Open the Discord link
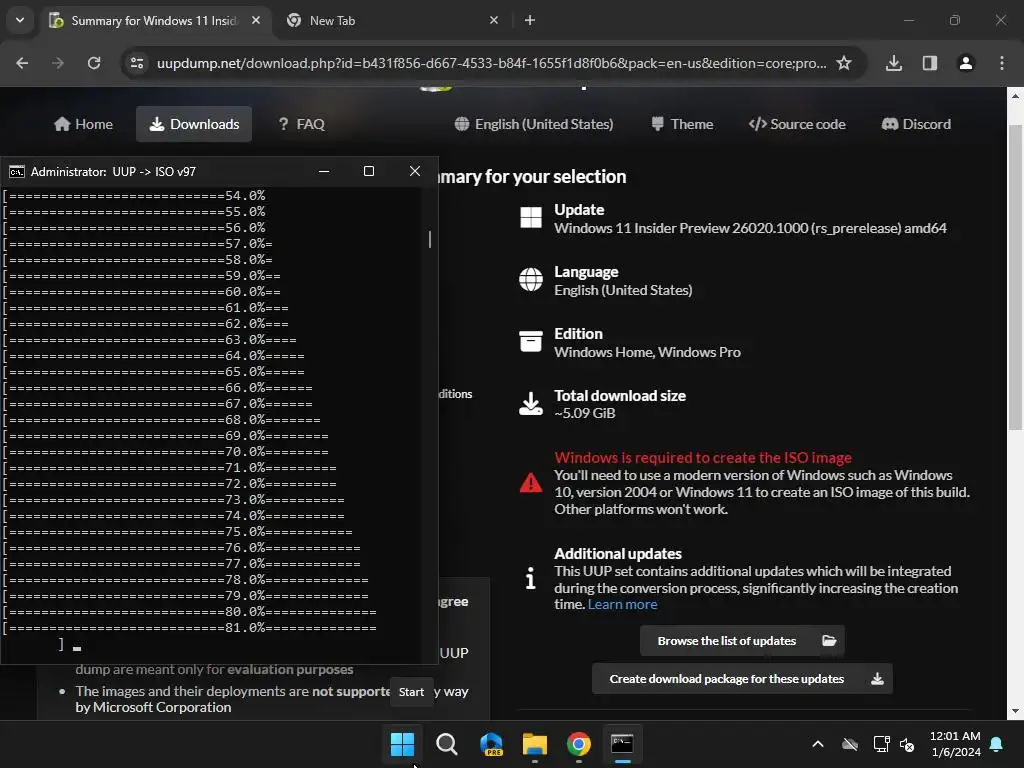This screenshot has height=768, width=1024. tap(916, 124)
